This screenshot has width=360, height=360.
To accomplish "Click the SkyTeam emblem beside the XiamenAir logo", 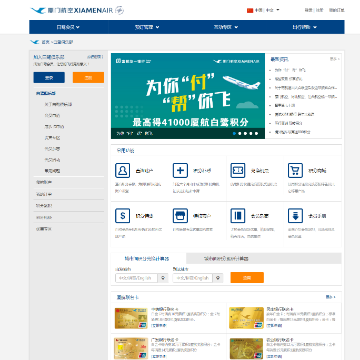I will pyautogui.click(x=120, y=10).
